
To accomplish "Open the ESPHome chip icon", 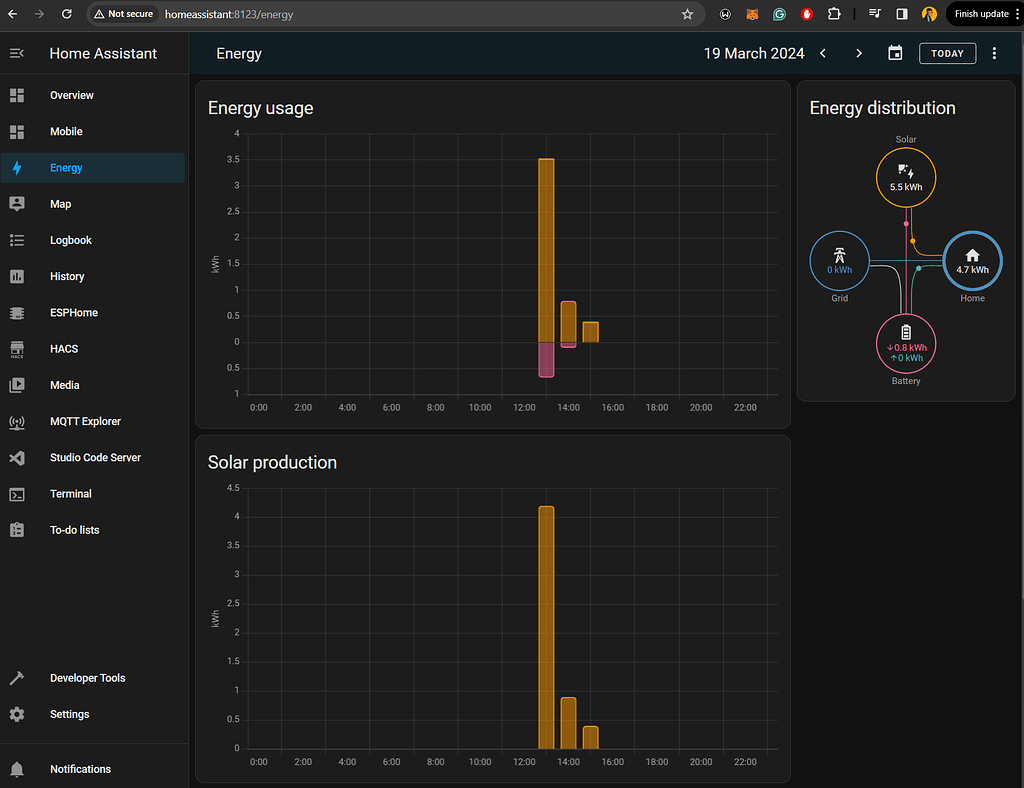I will pyautogui.click(x=17, y=313).
